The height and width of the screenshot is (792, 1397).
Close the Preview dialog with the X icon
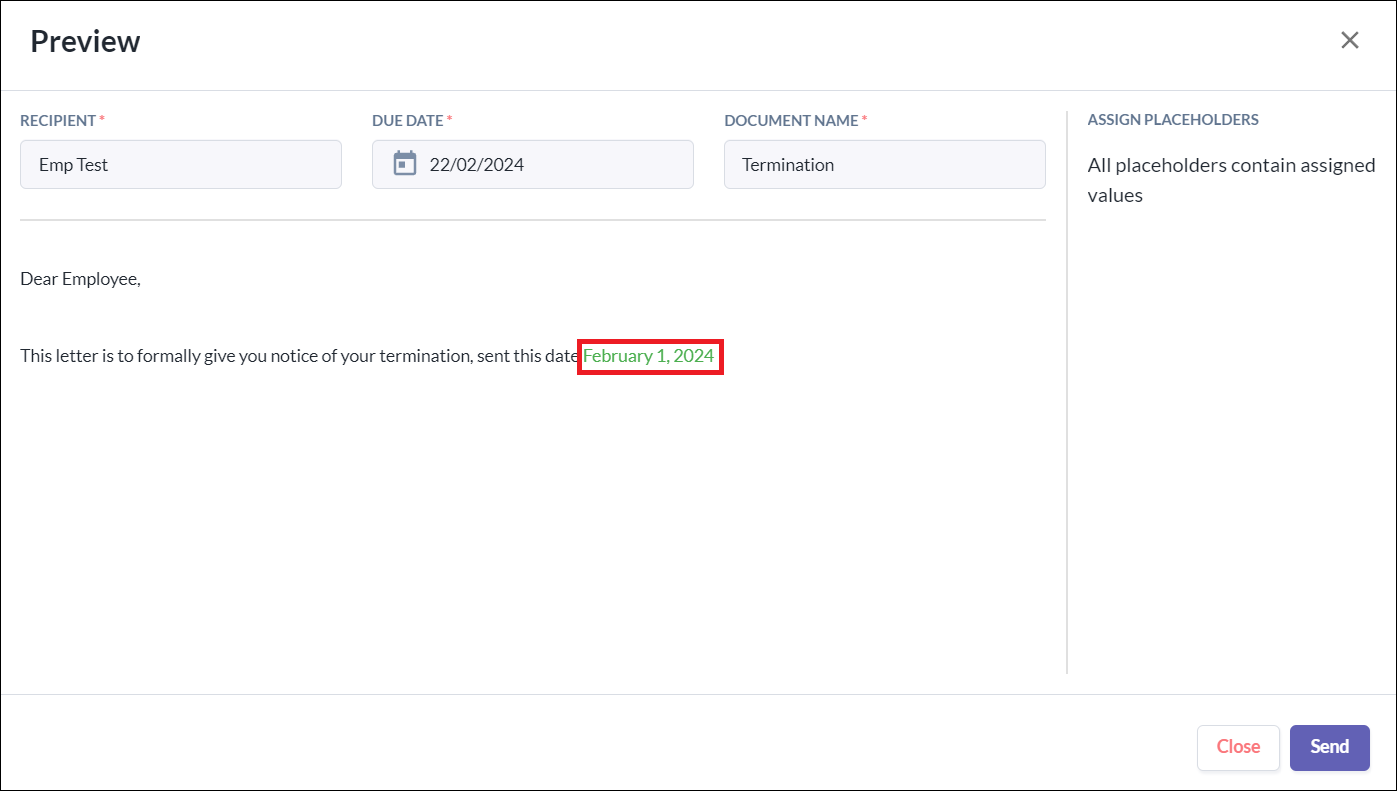point(1350,40)
